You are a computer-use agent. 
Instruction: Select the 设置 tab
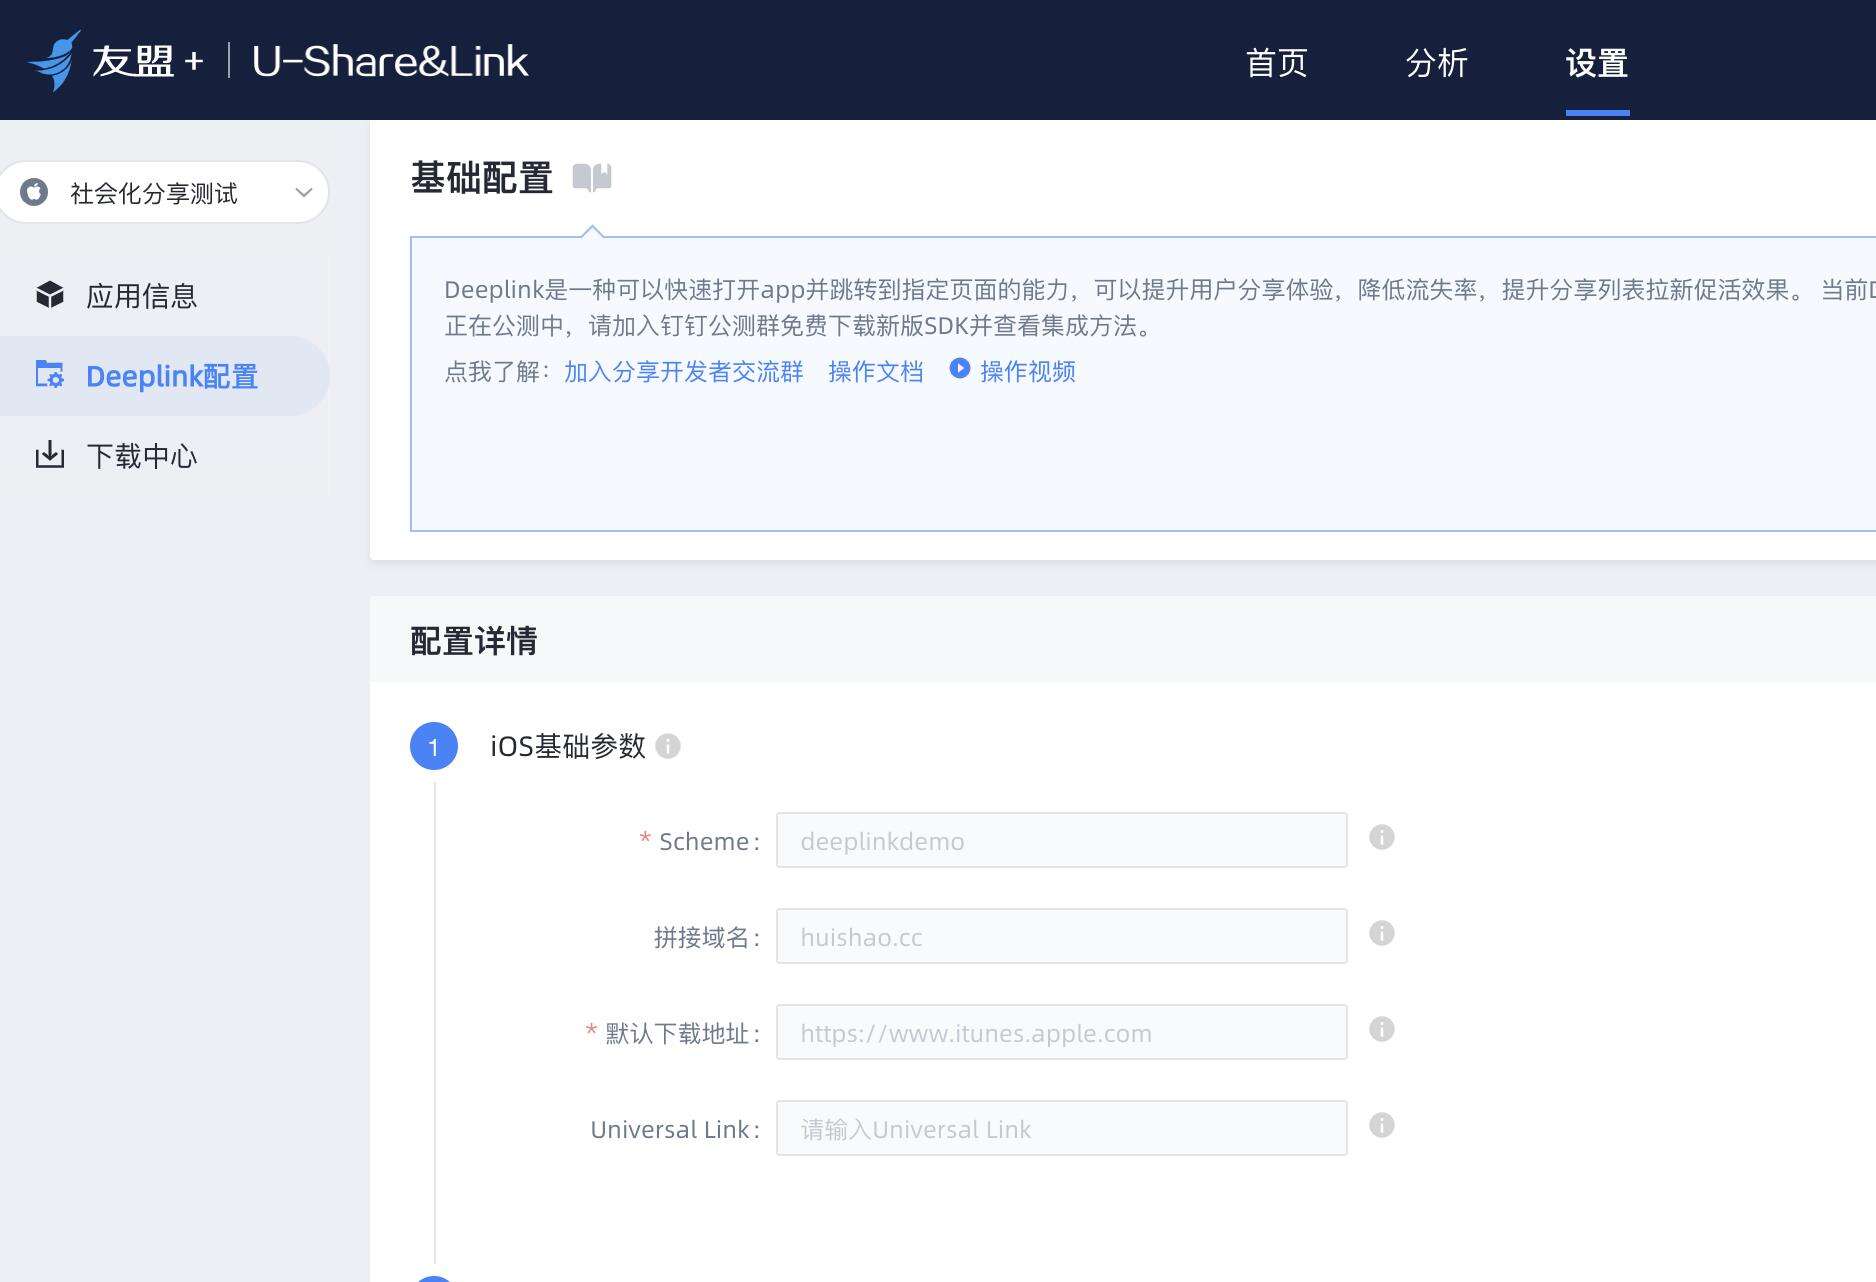click(x=1597, y=62)
